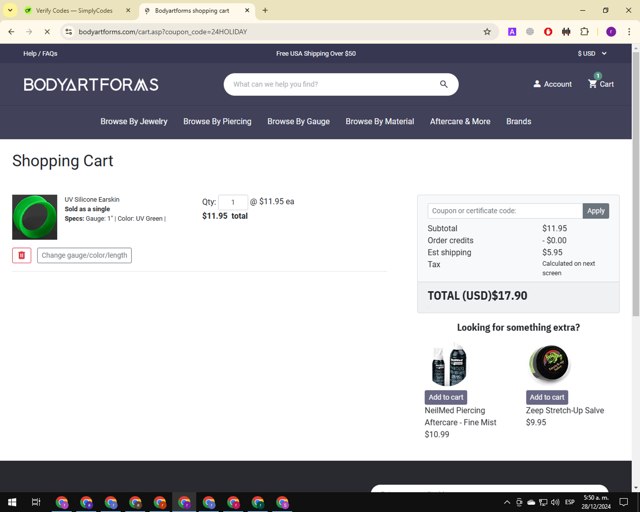Click the Qty quantity field
The height and width of the screenshot is (512, 640).
coord(233,202)
